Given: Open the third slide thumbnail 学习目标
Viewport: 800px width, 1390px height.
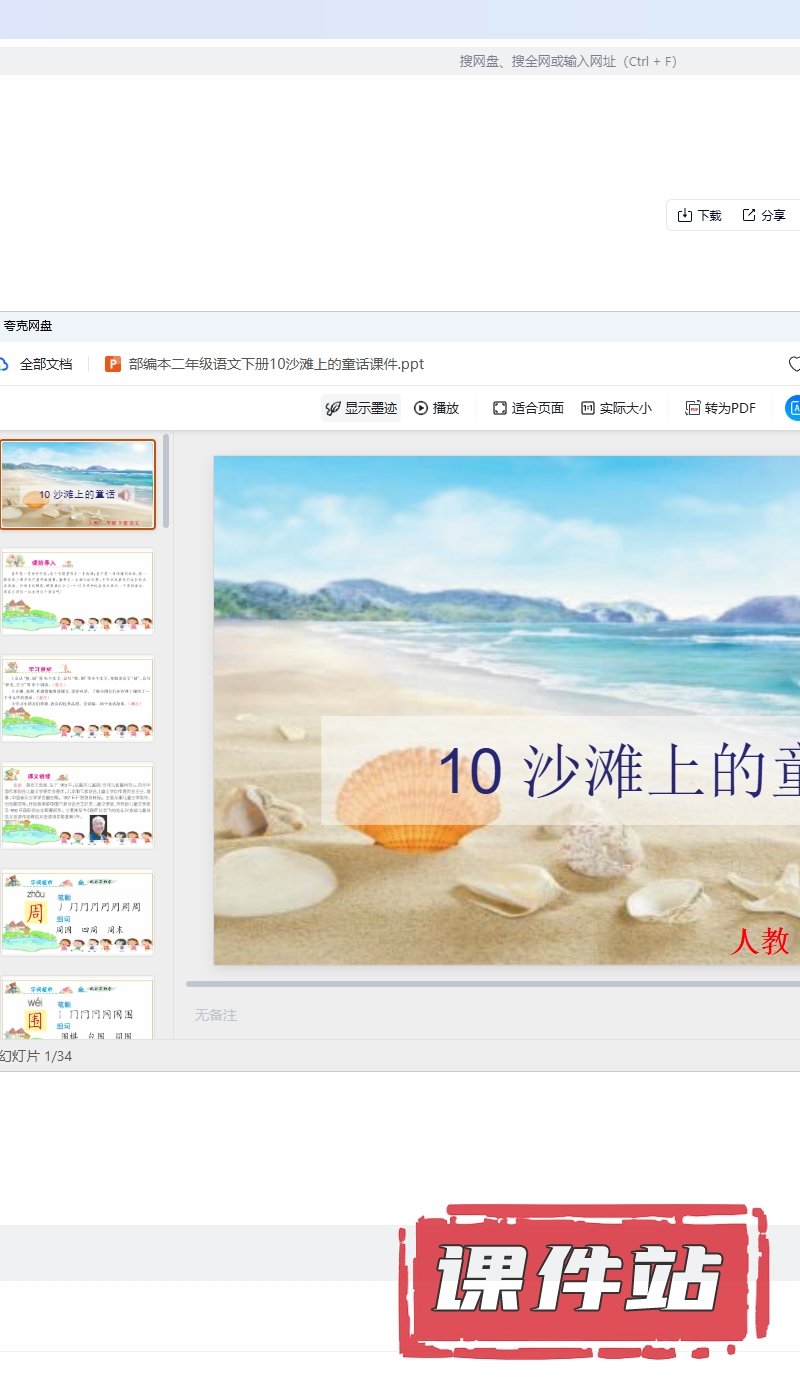Looking at the screenshot, I should 78,698.
